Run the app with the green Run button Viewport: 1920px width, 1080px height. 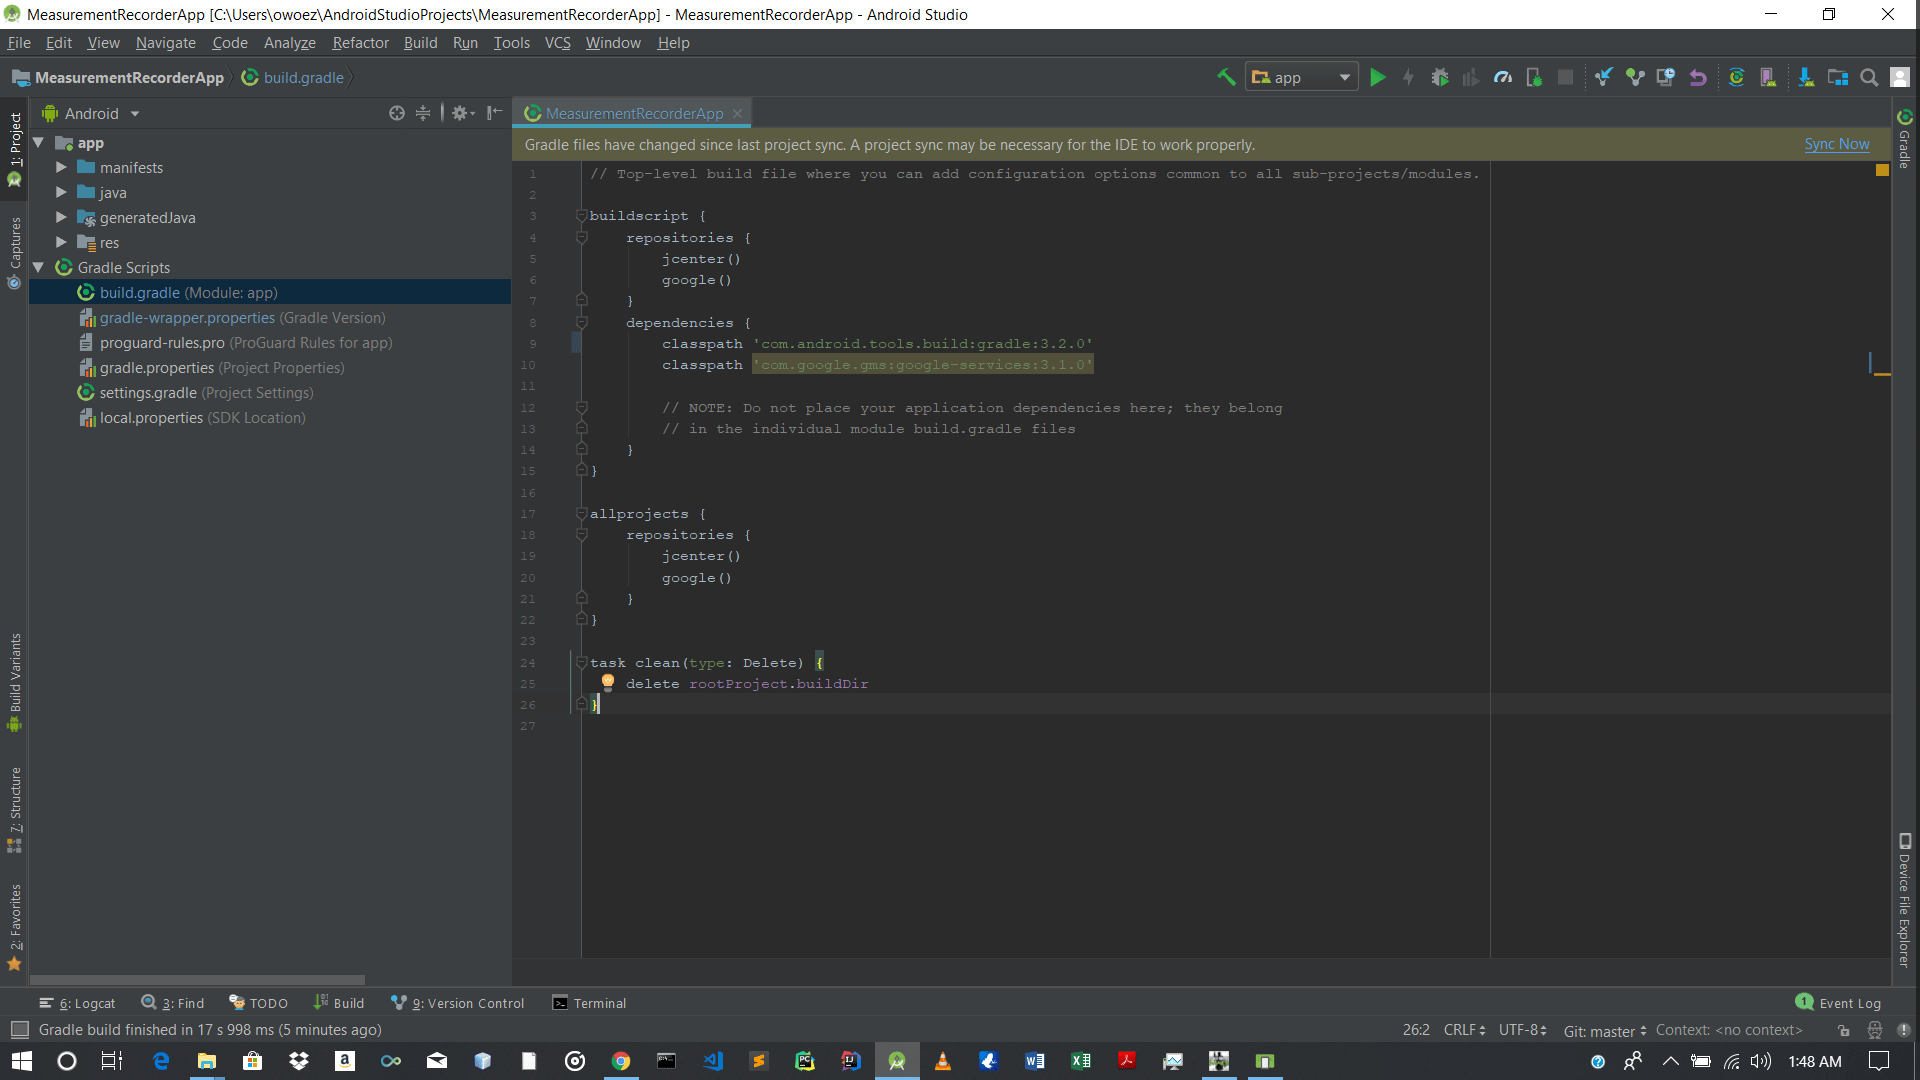point(1378,77)
